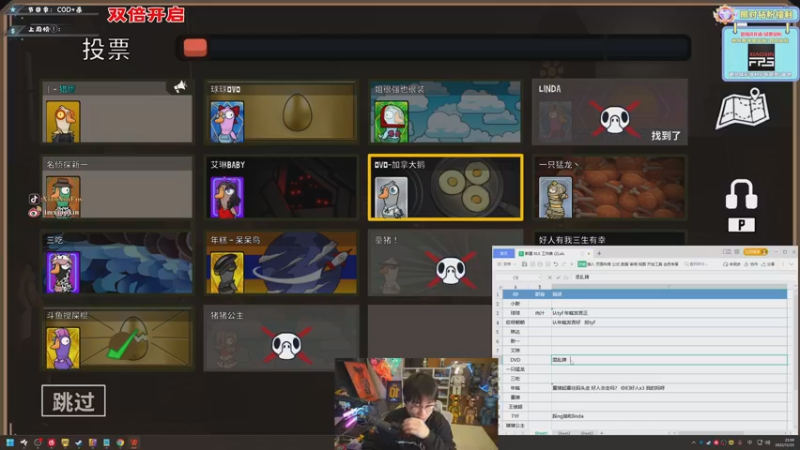Click the formula bar cancel X icon

click(x=549, y=277)
